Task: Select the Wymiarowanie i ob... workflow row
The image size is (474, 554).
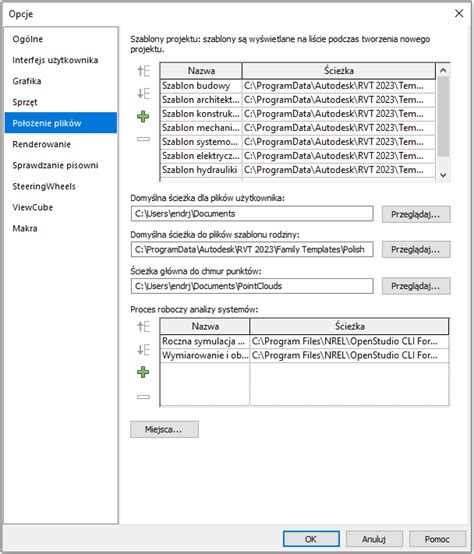Action: click(304, 355)
